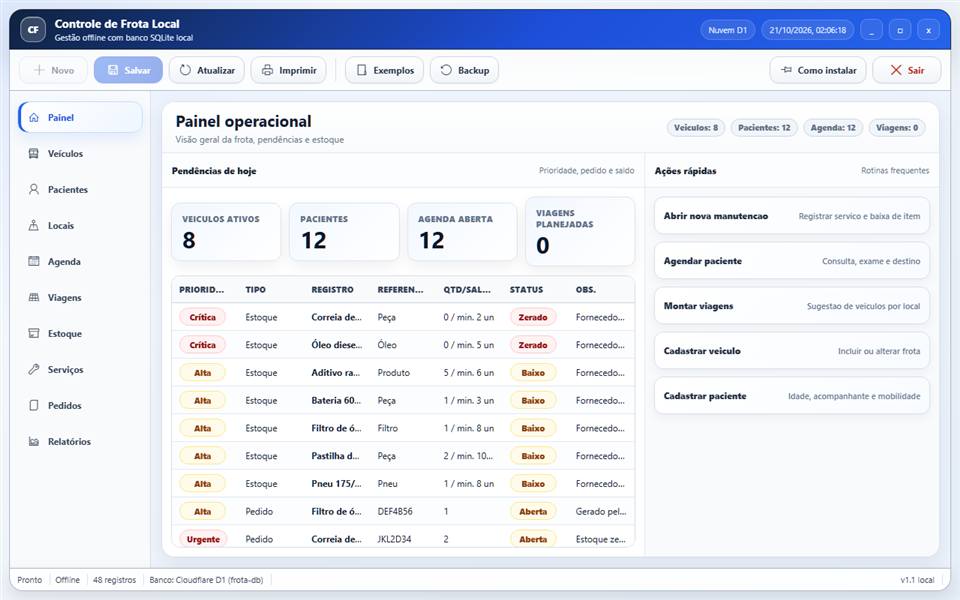The image size is (960, 600).
Task: Click the Offline status bar indicator
Action: click(x=67, y=580)
